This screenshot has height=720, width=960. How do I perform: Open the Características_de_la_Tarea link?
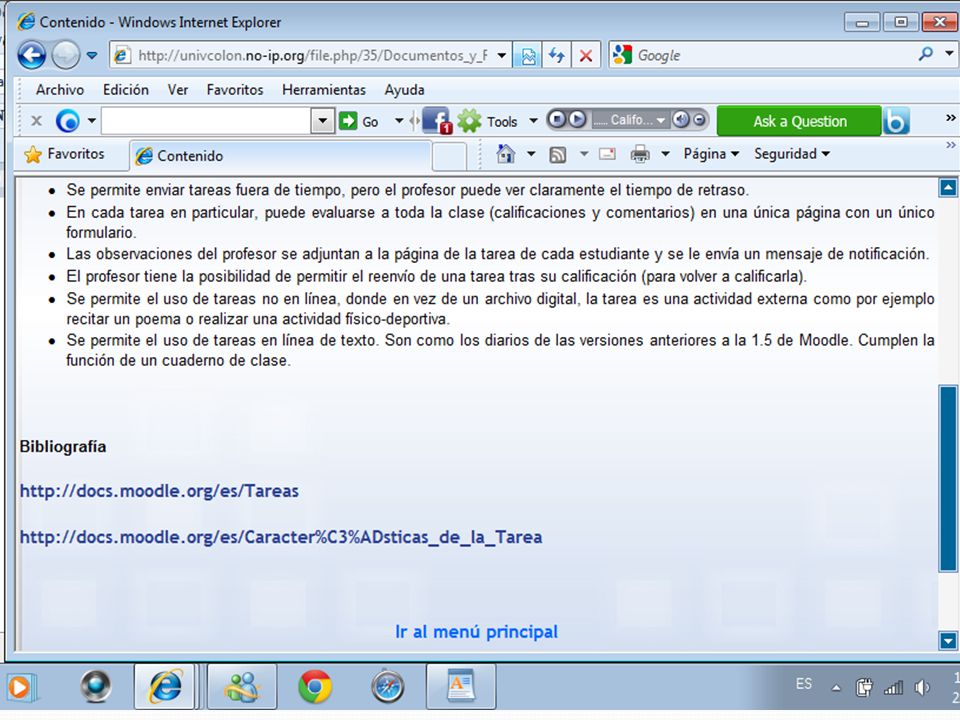(x=281, y=537)
